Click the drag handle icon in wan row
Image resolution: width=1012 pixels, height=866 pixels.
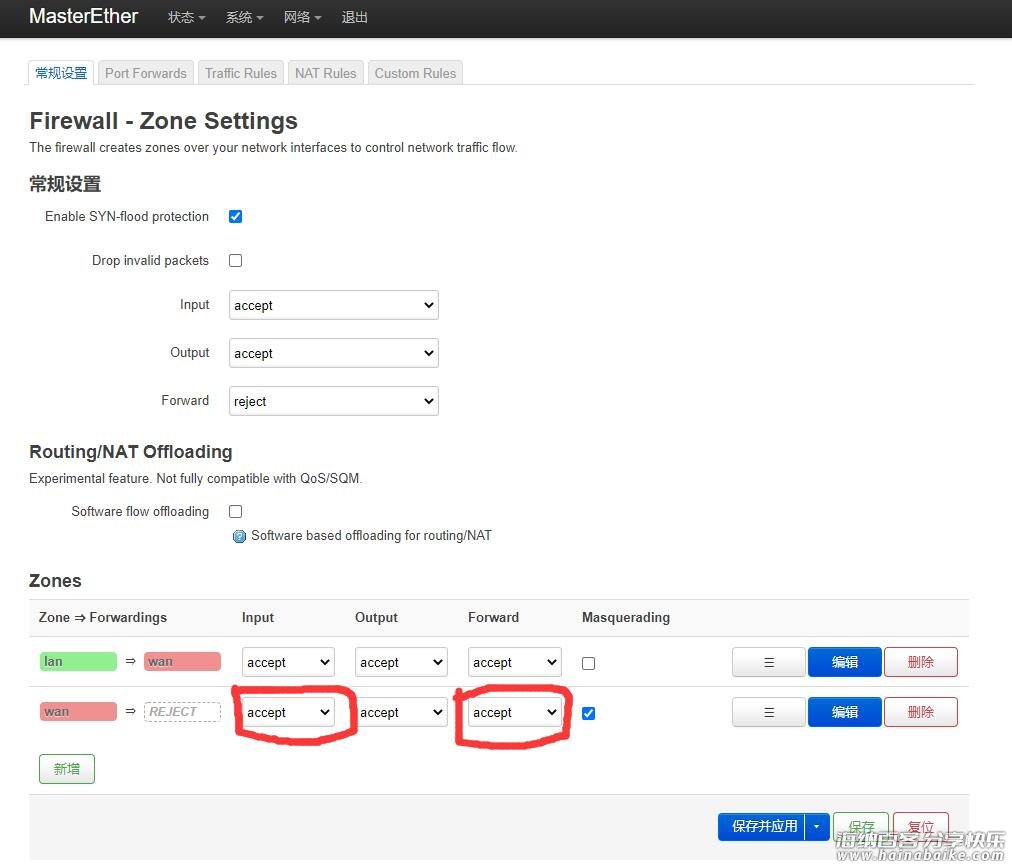pyautogui.click(x=768, y=712)
